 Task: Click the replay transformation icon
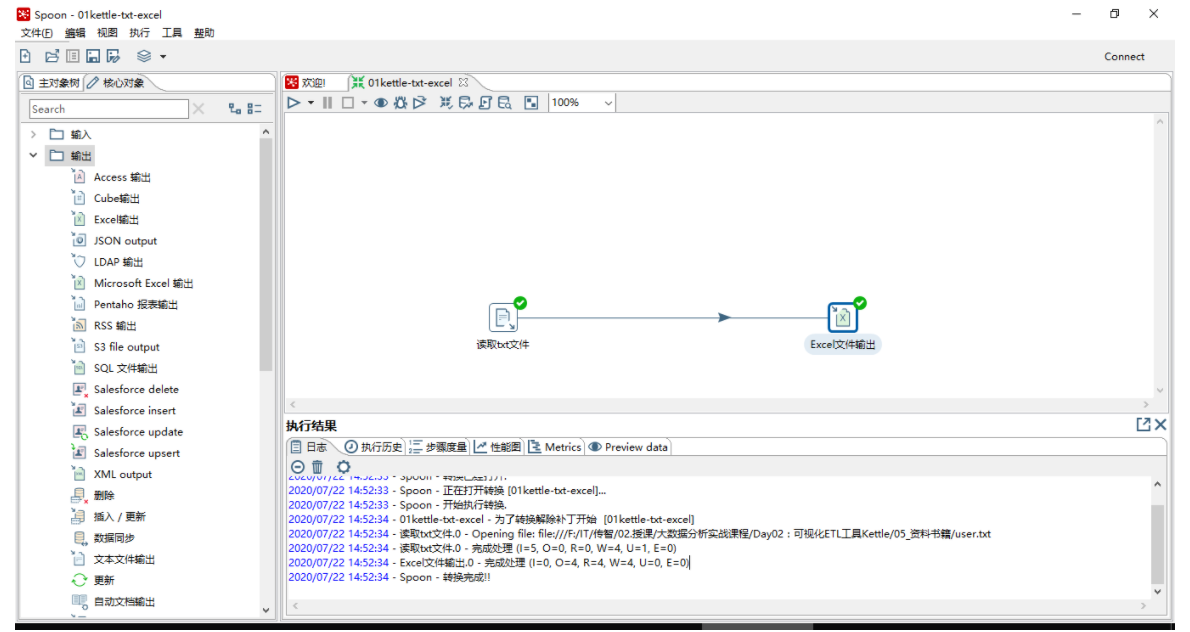420,102
